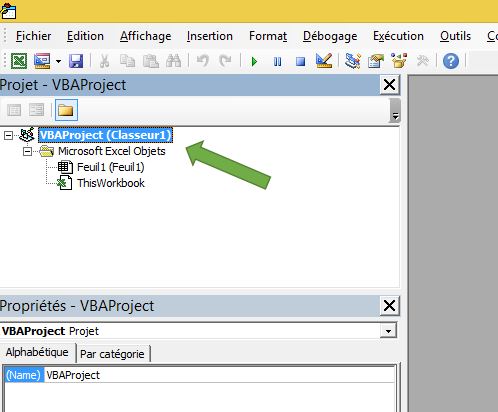Open Find with the binoculars icon
The height and width of the screenshot is (412, 498).
tap(174, 61)
